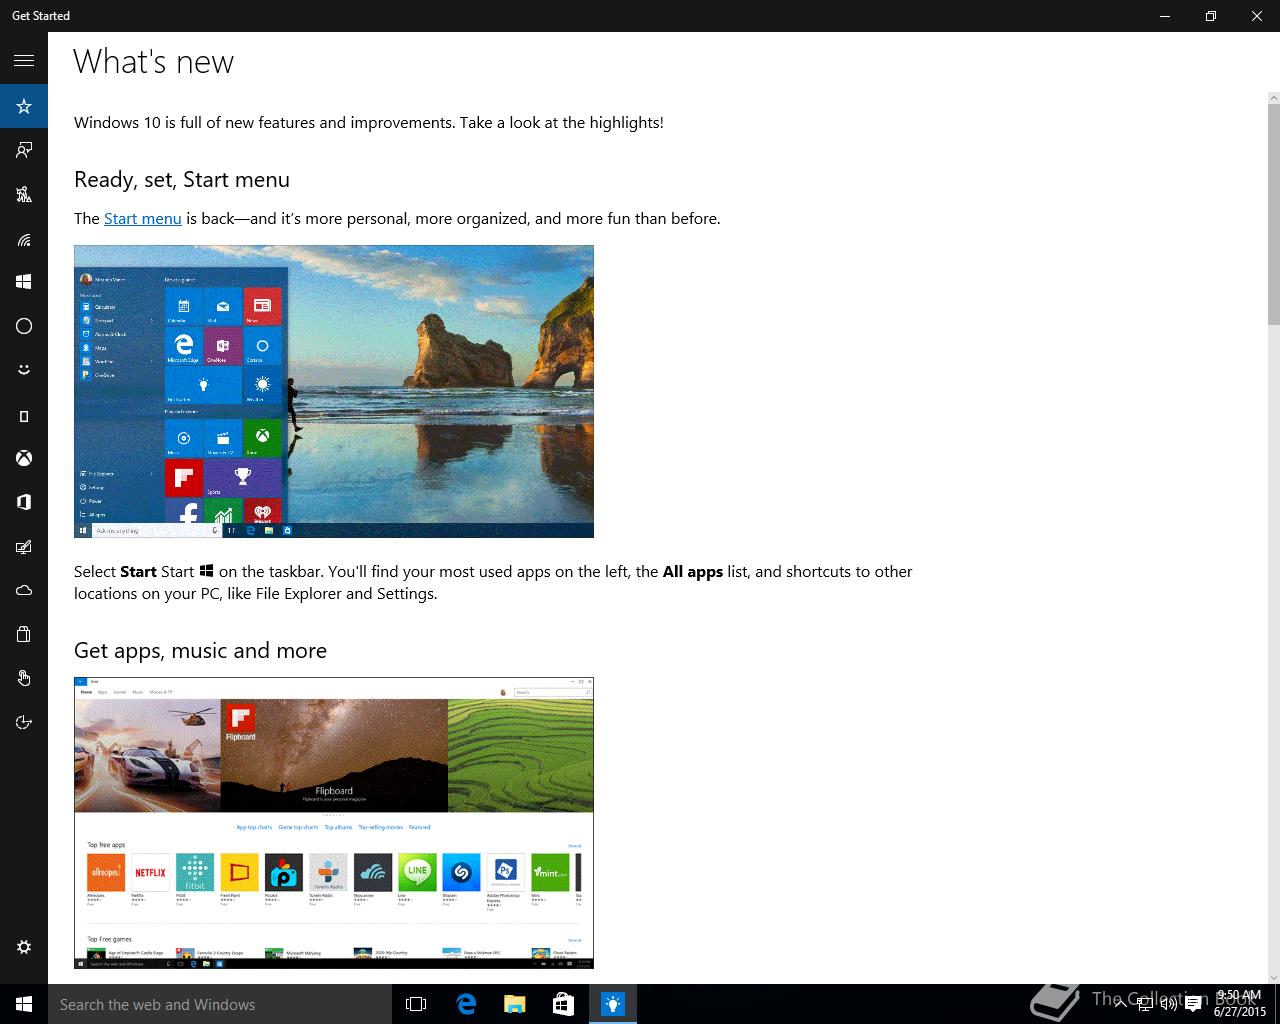Image resolution: width=1280 pixels, height=1024 pixels.
Task: Open the phone device sidebar section
Action: coord(24,416)
